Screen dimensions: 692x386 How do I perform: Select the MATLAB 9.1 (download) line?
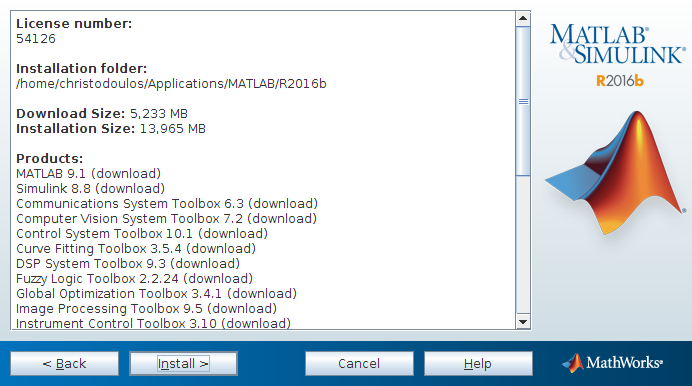[88, 174]
